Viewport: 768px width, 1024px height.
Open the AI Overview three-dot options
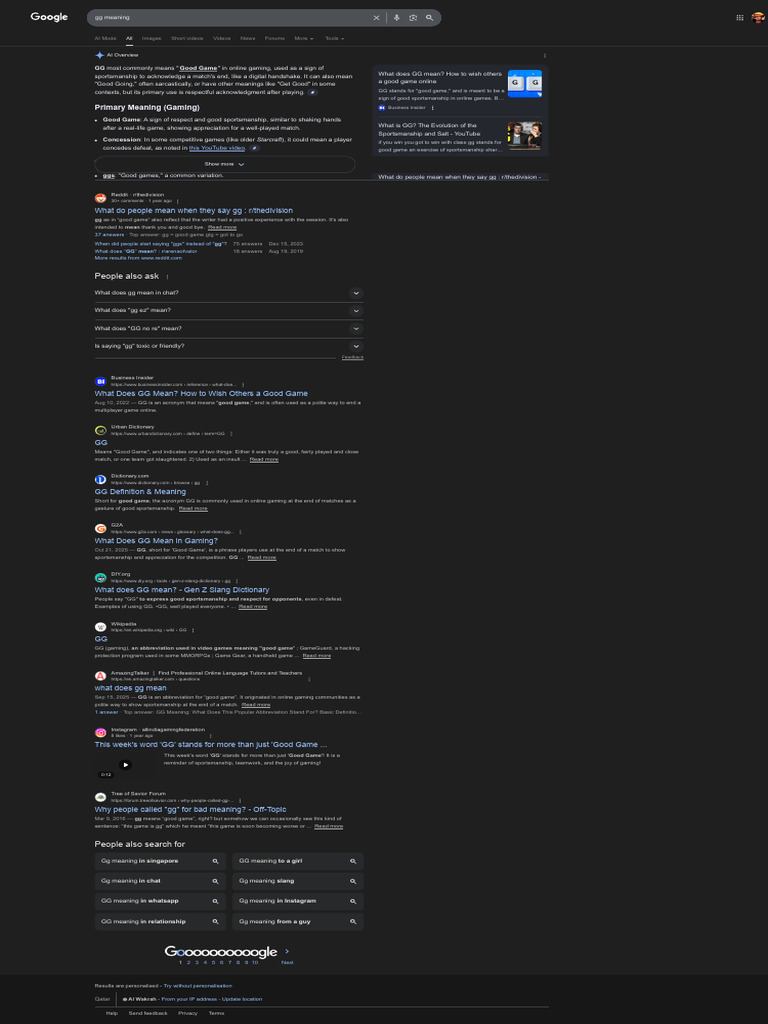point(545,56)
